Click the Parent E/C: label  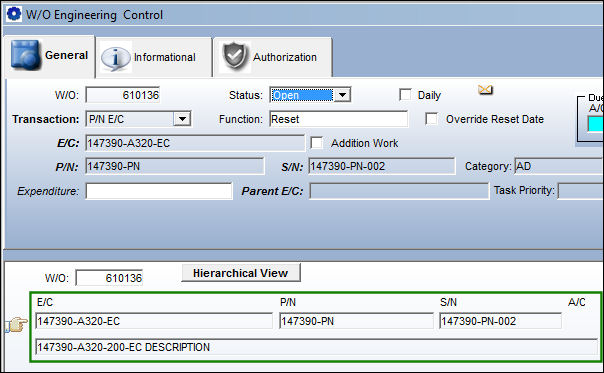point(272,191)
